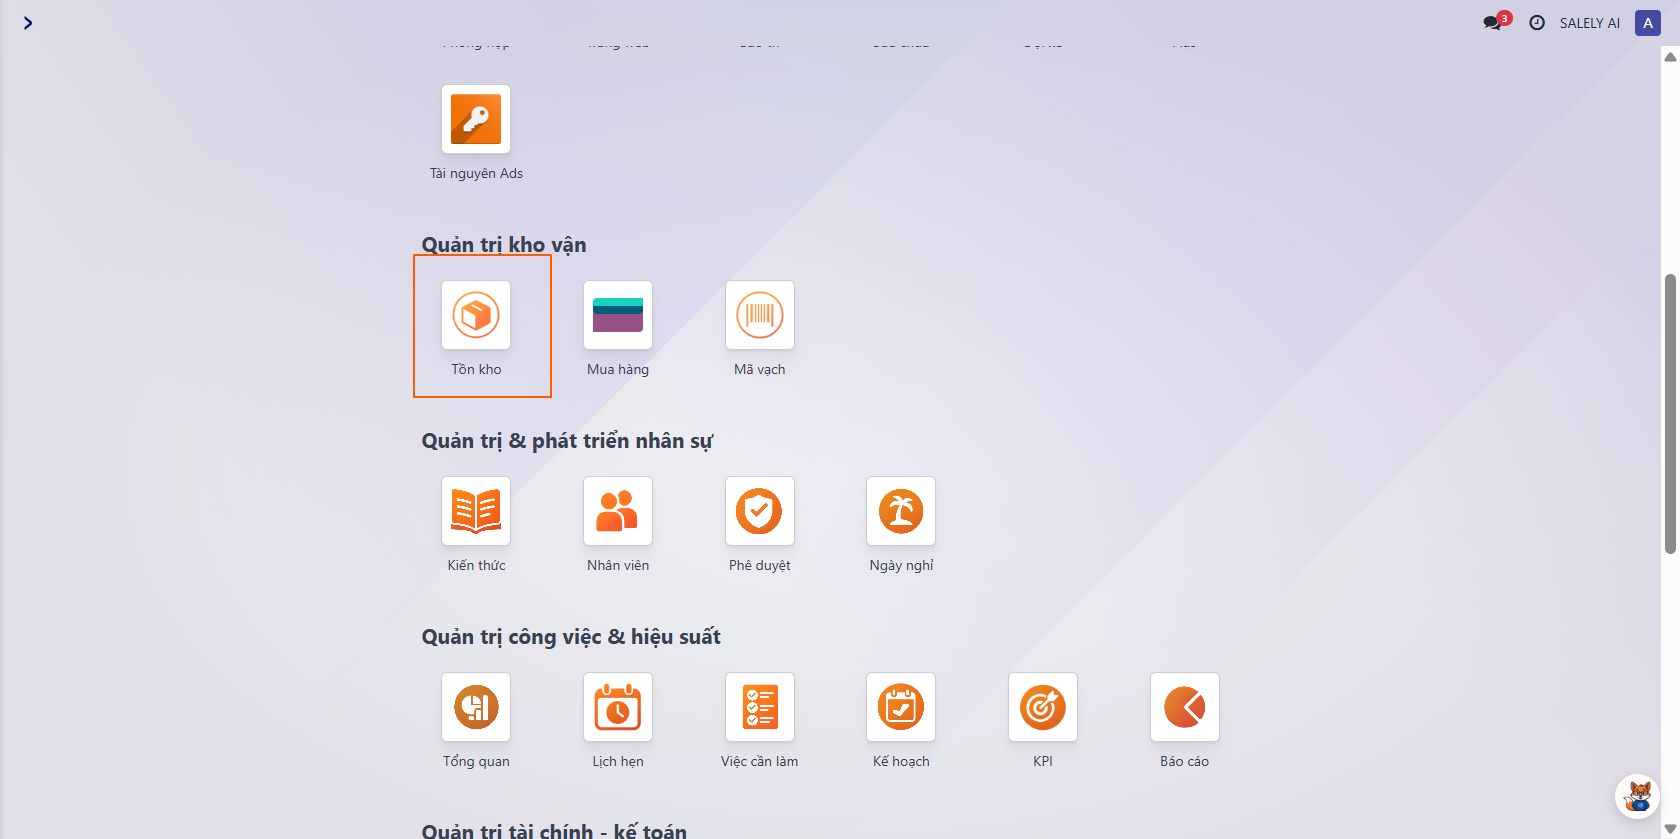This screenshot has height=839, width=1680.
Task: Open the Nhân viên employees app
Action: (x=618, y=512)
